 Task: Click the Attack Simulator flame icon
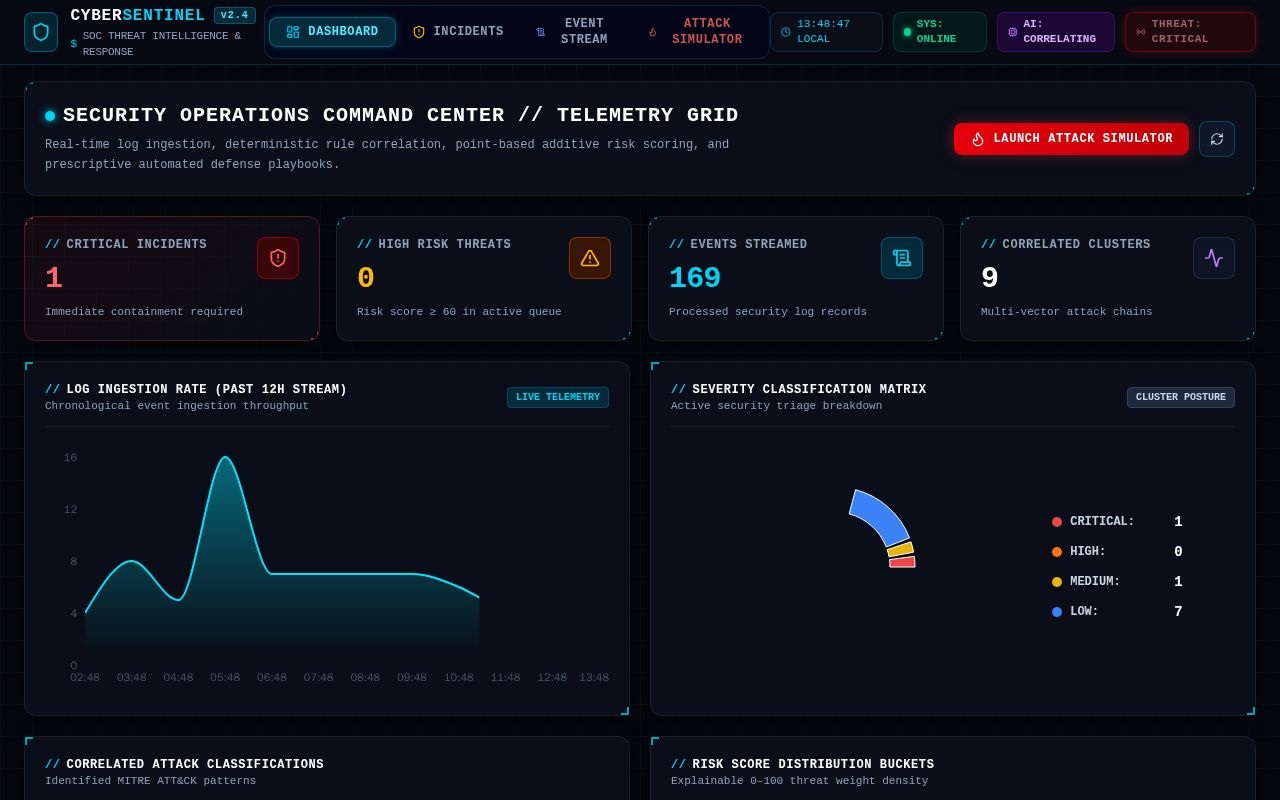(653, 32)
